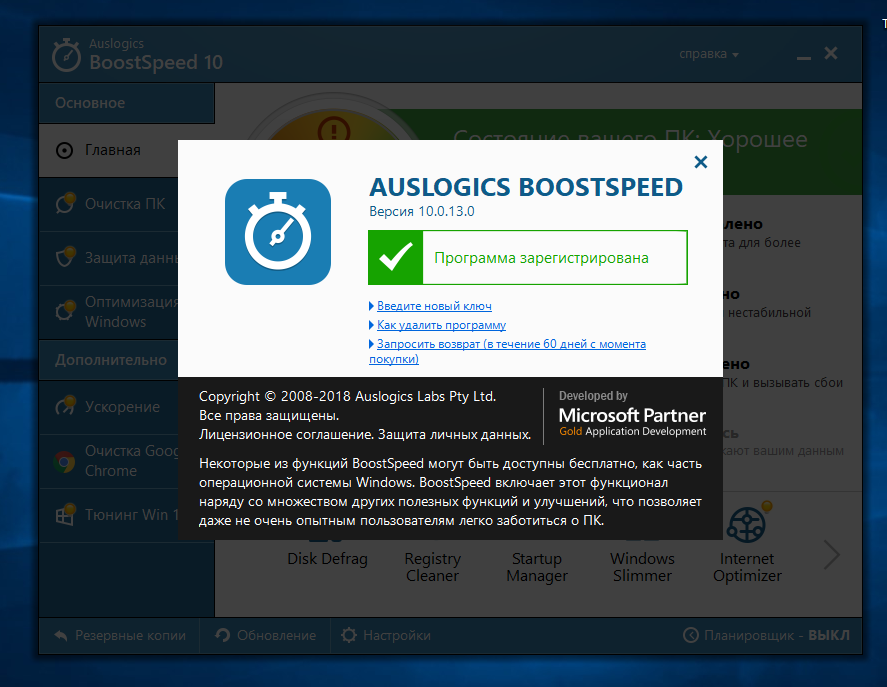Viewport: 887px width, 687px height.
Task: Open the 'Запросить возврат' refund link
Action: pos(507,351)
